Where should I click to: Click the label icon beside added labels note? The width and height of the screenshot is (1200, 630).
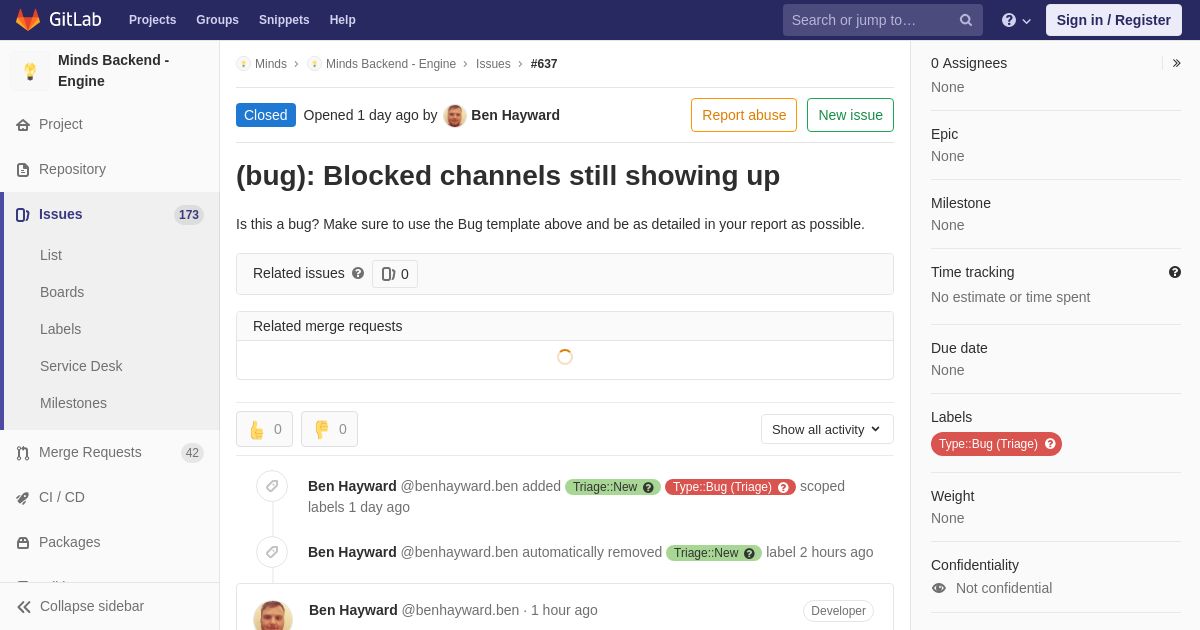tap(272, 486)
